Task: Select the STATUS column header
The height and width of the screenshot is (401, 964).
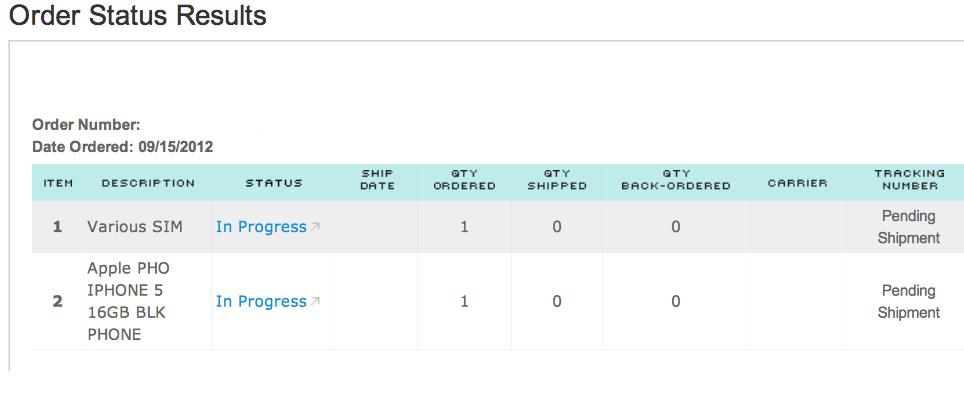Action: pos(274,183)
